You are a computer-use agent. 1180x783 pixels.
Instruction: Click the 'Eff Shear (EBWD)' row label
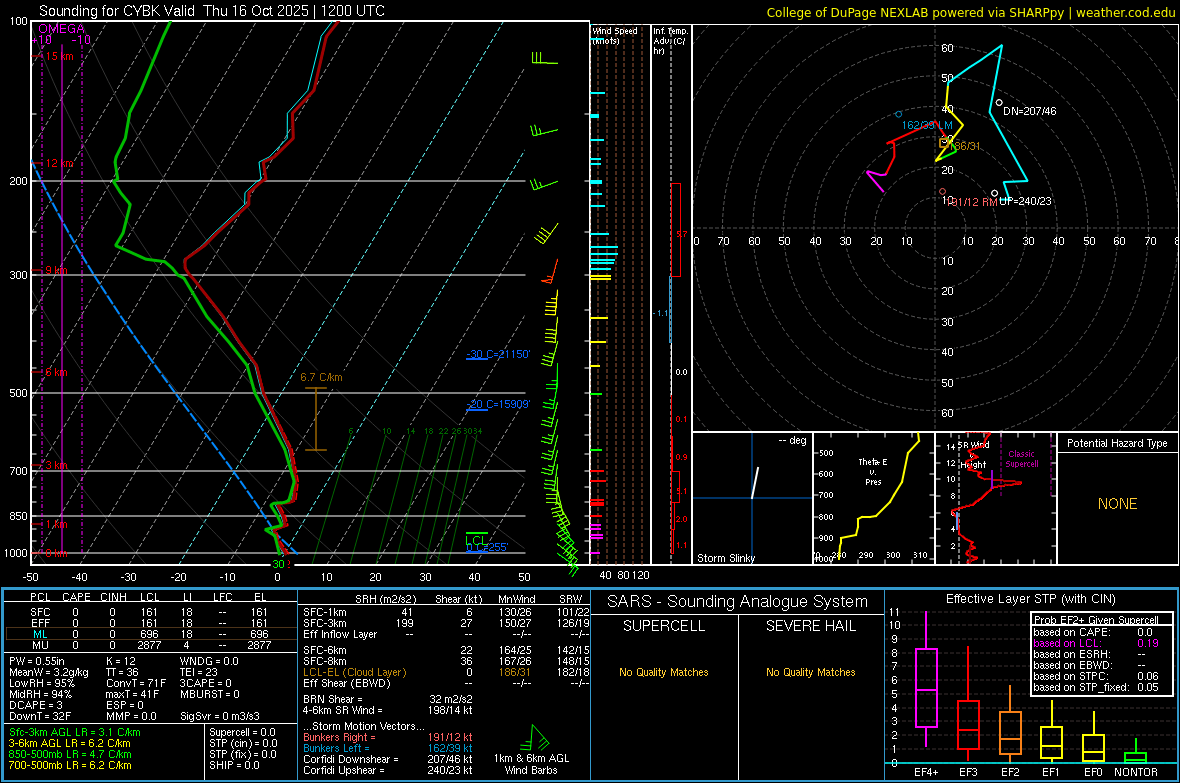point(347,684)
